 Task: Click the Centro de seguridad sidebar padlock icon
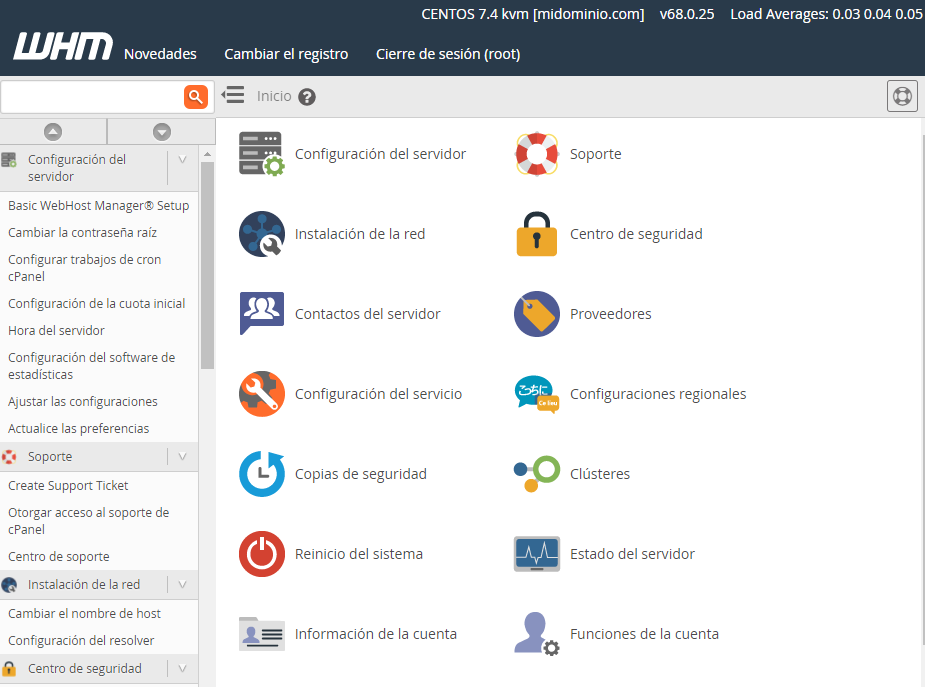[x=9, y=669]
